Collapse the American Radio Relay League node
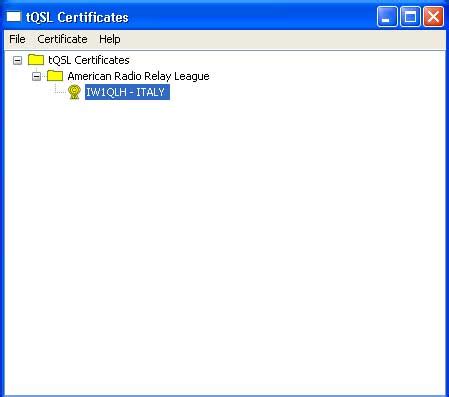Image resolution: width=449 pixels, height=397 pixels. click(x=36, y=76)
